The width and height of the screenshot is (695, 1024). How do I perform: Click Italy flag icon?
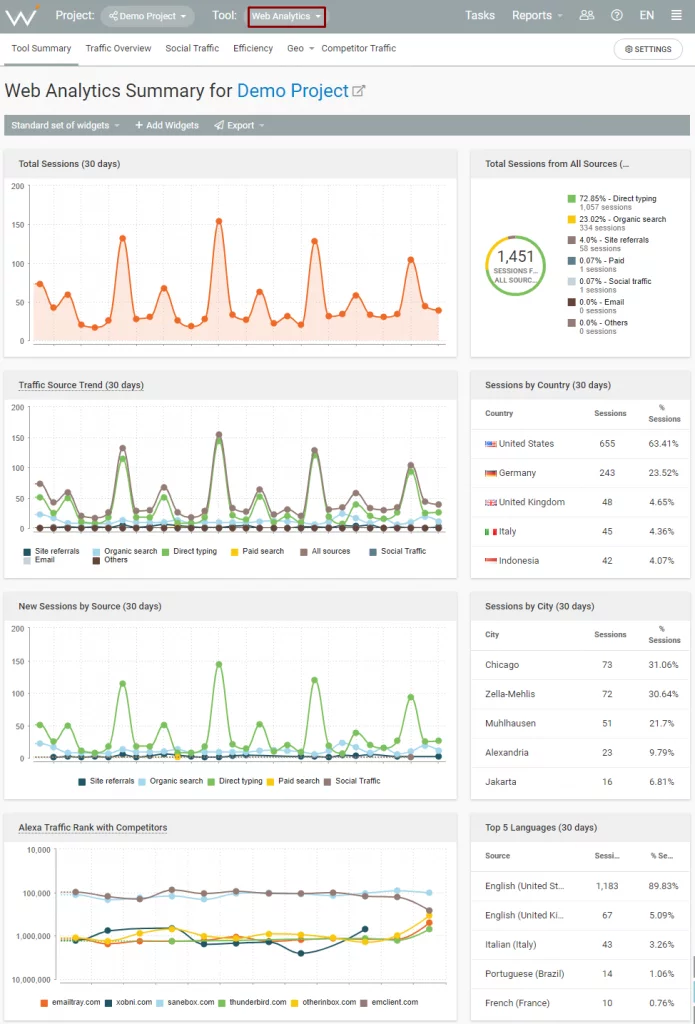click(491, 532)
